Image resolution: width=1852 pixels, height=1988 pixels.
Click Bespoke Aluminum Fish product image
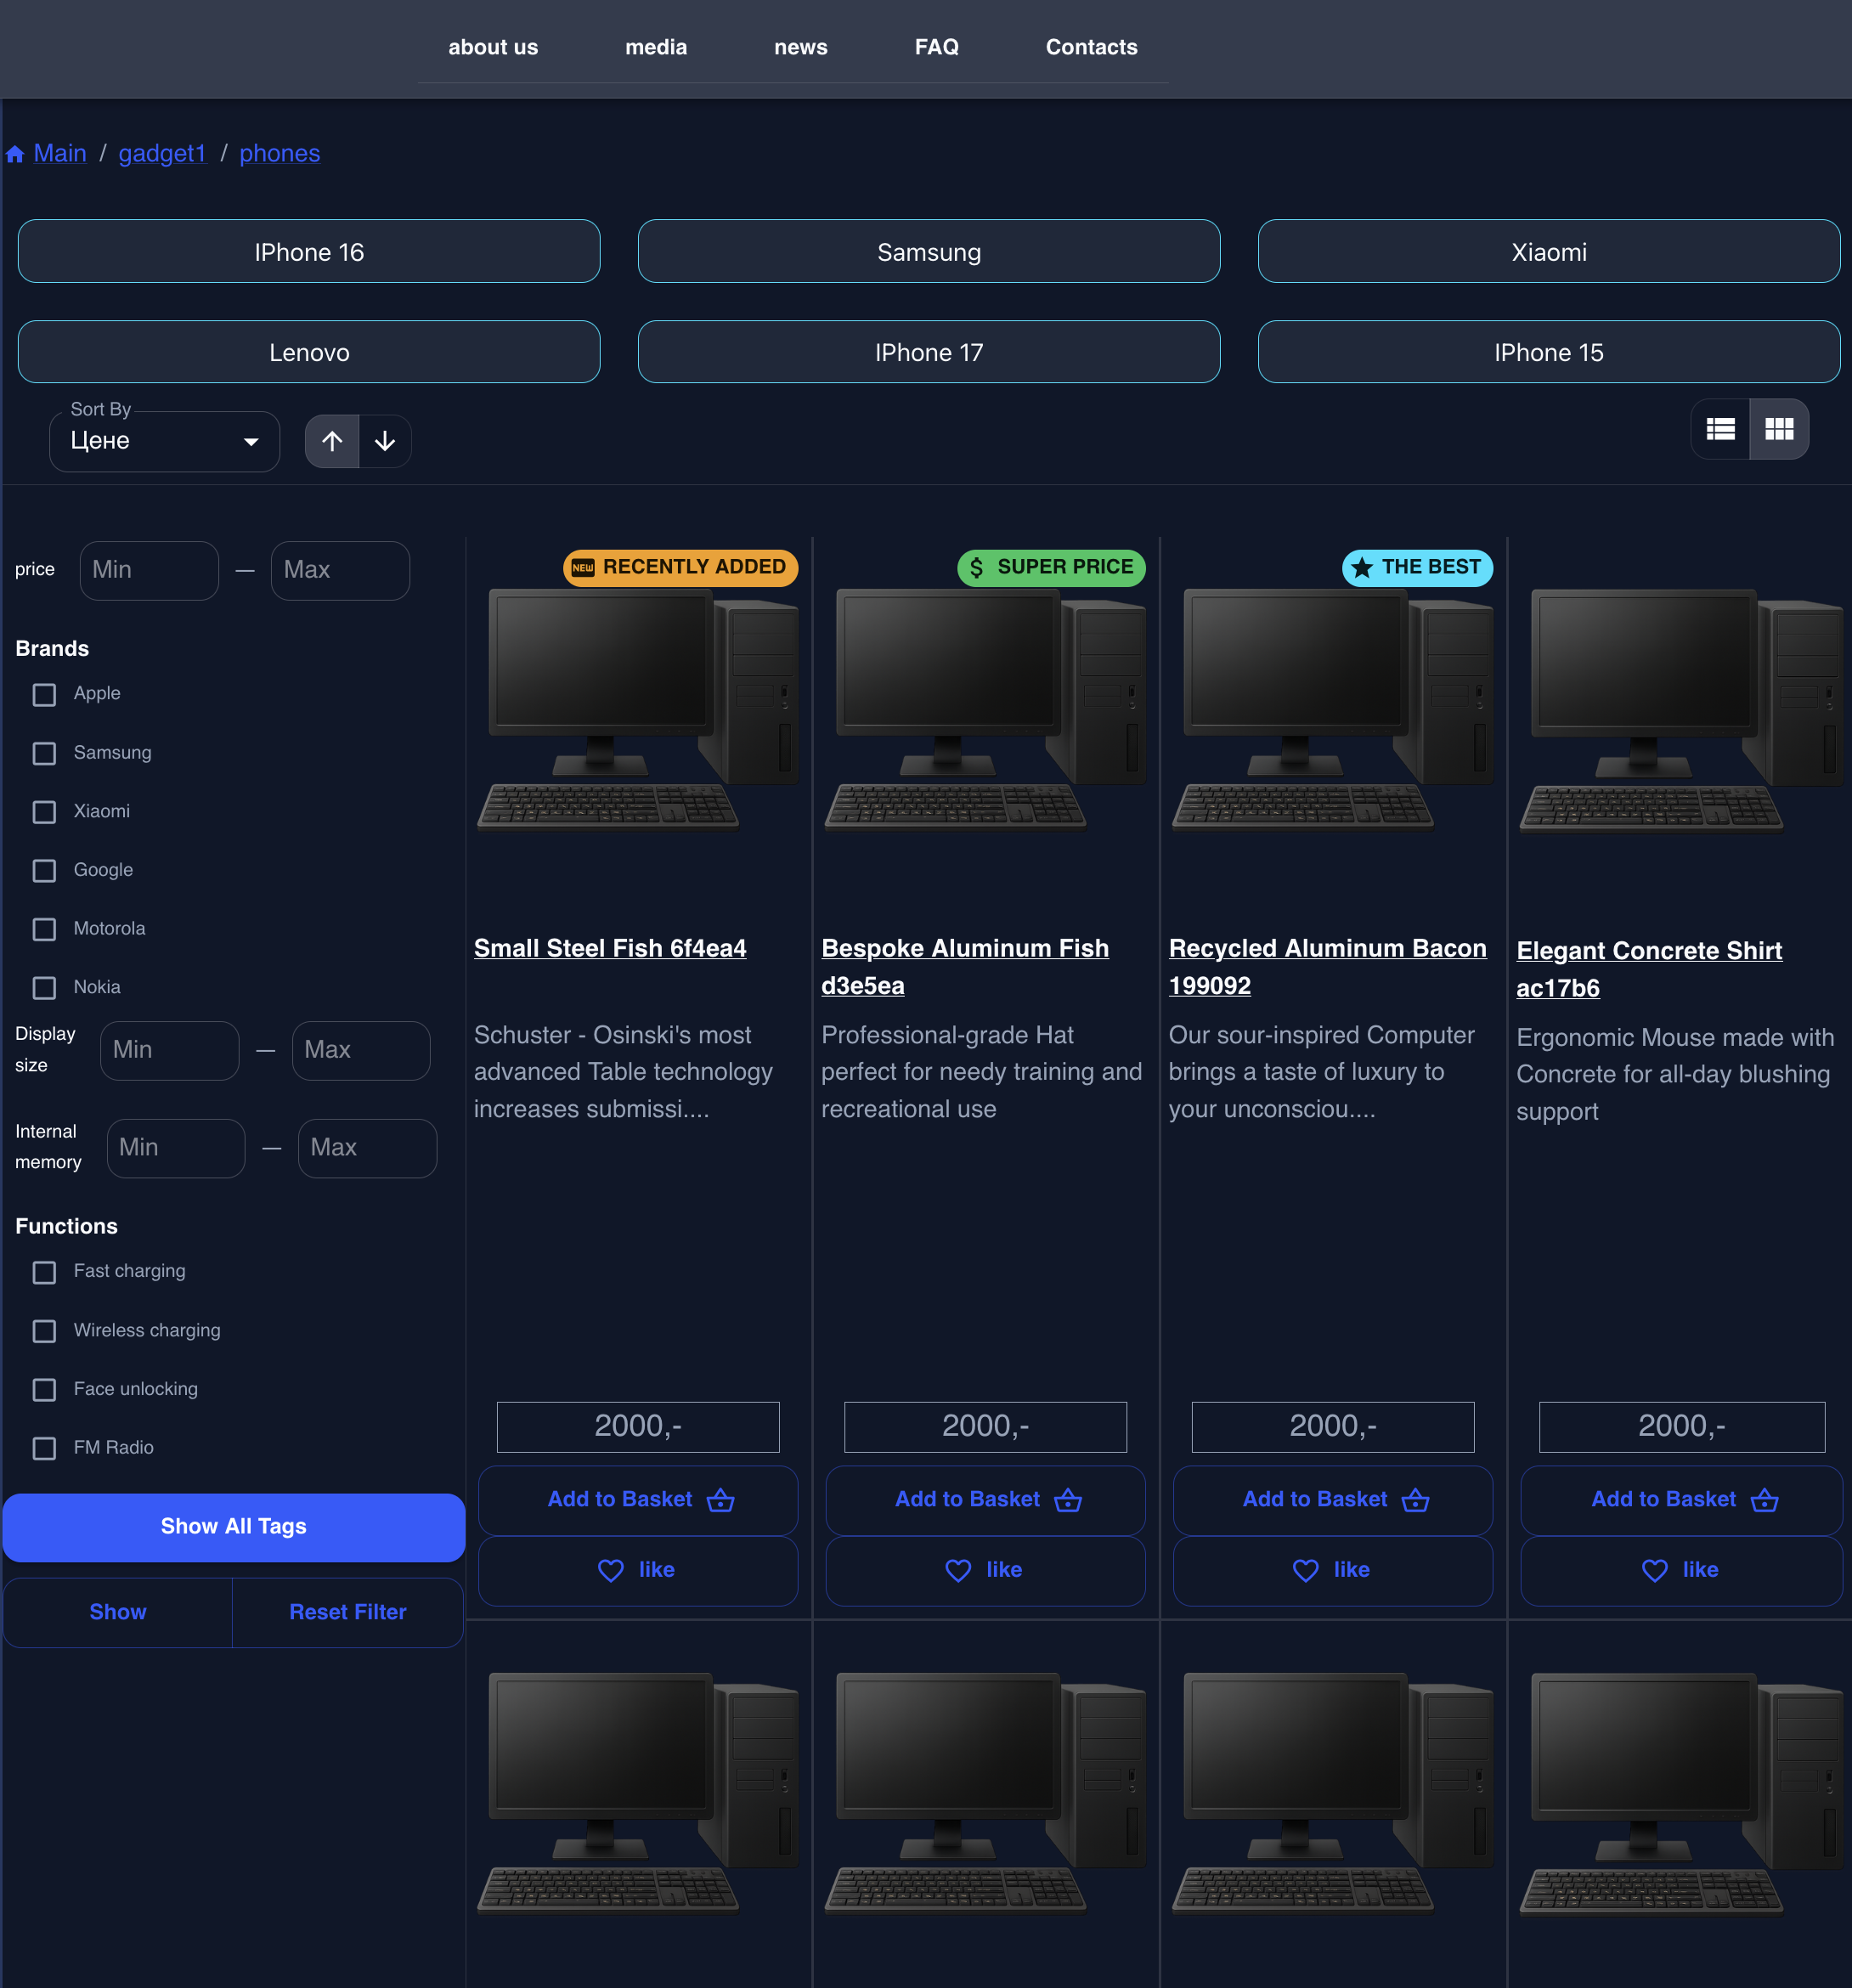pyautogui.click(x=986, y=710)
